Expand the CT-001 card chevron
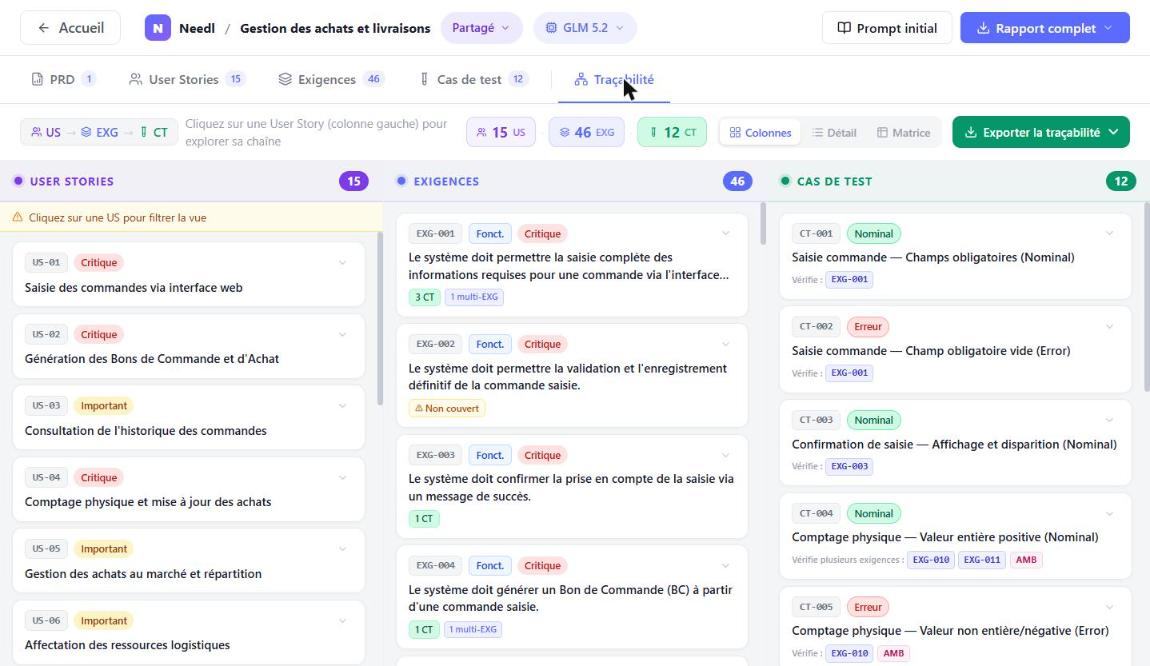Image resolution: width=1150 pixels, height=666 pixels. pos(1110,233)
